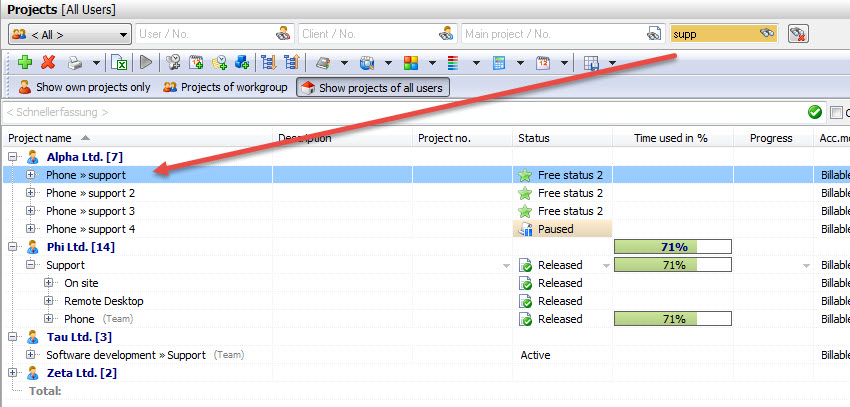The height and width of the screenshot is (407, 850).
Task: Click the red X delete icon
Action: (48, 63)
